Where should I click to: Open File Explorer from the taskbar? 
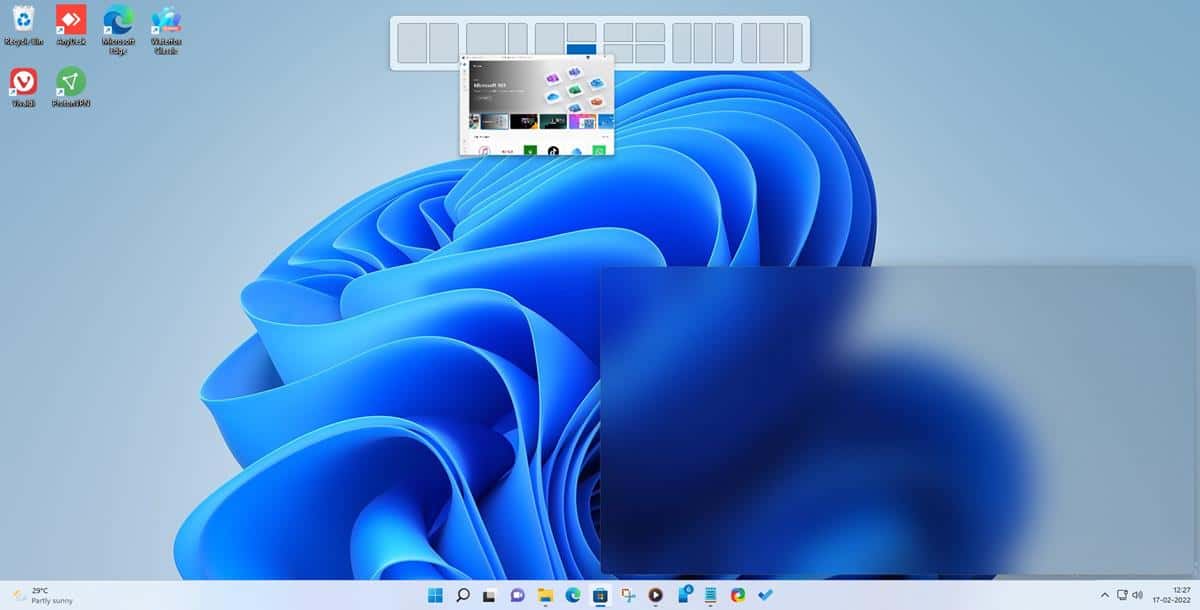tap(545, 595)
